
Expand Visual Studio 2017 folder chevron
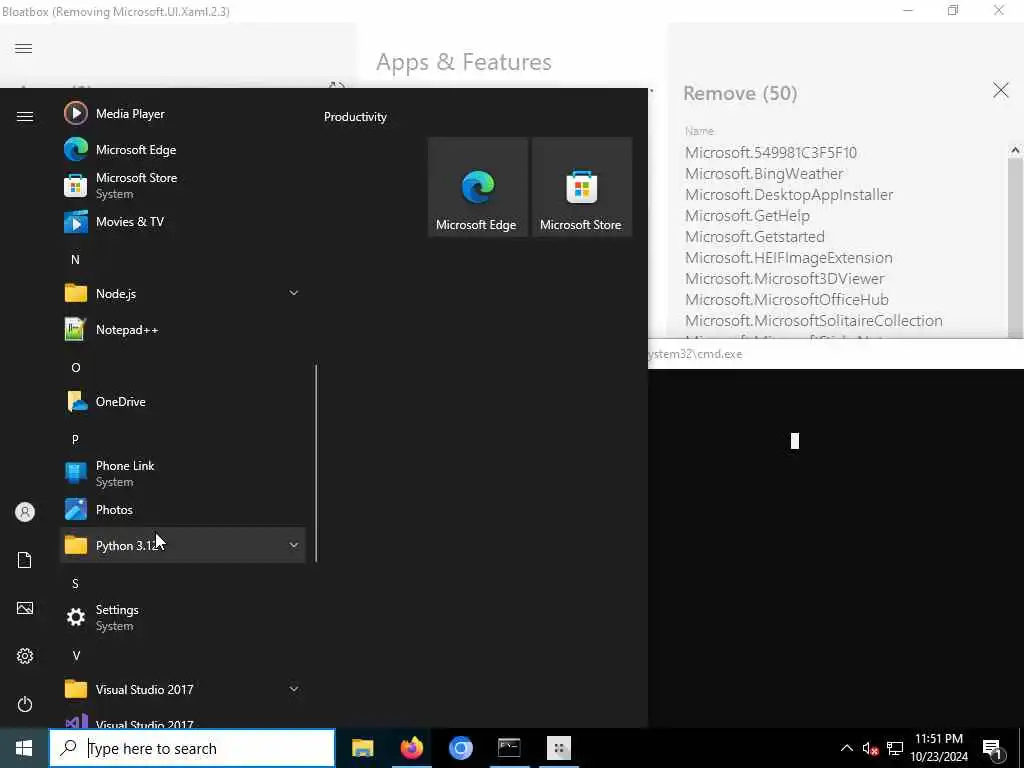(x=294, y=689)
